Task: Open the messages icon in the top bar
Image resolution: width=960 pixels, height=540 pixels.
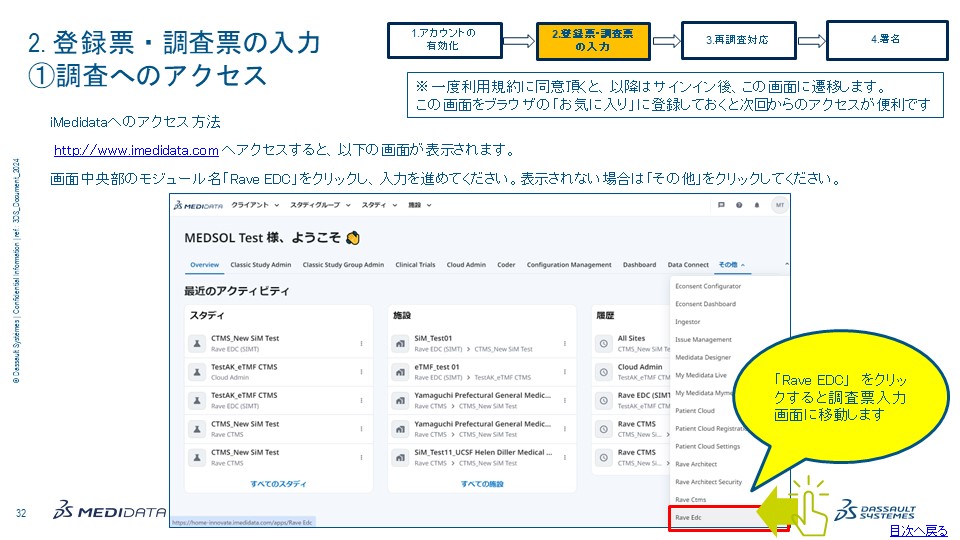Action: point(721,205)
